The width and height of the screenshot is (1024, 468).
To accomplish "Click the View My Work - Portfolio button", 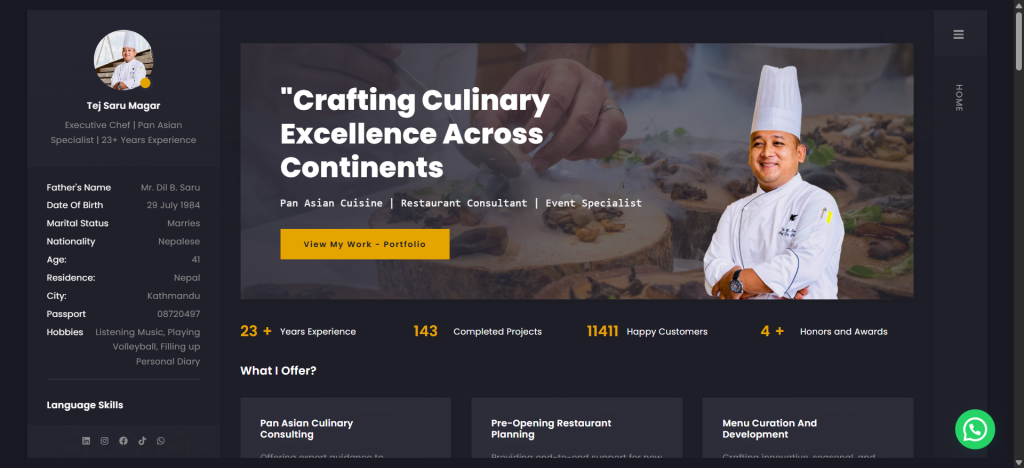I will [364, 244].
